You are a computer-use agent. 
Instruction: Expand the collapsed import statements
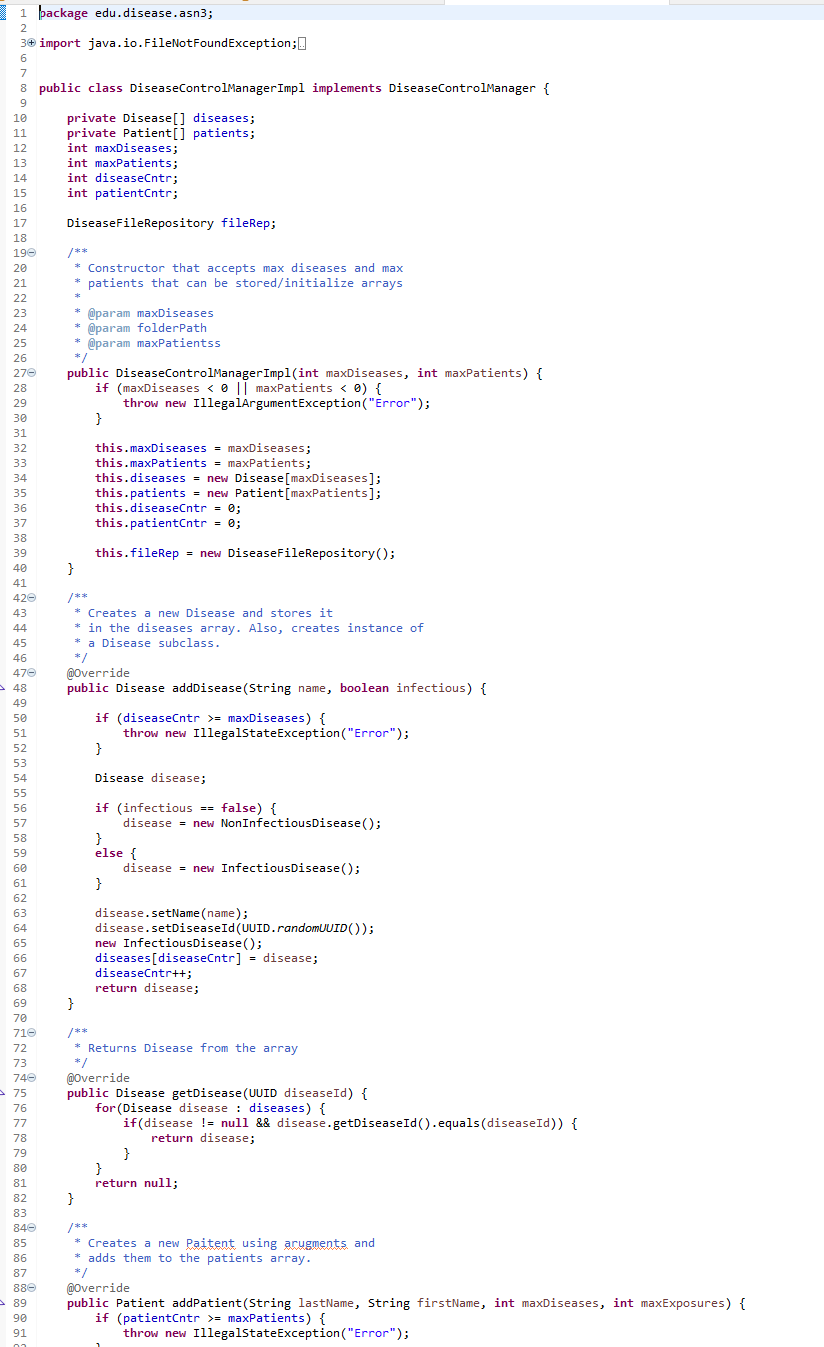[x=29, y=42]
